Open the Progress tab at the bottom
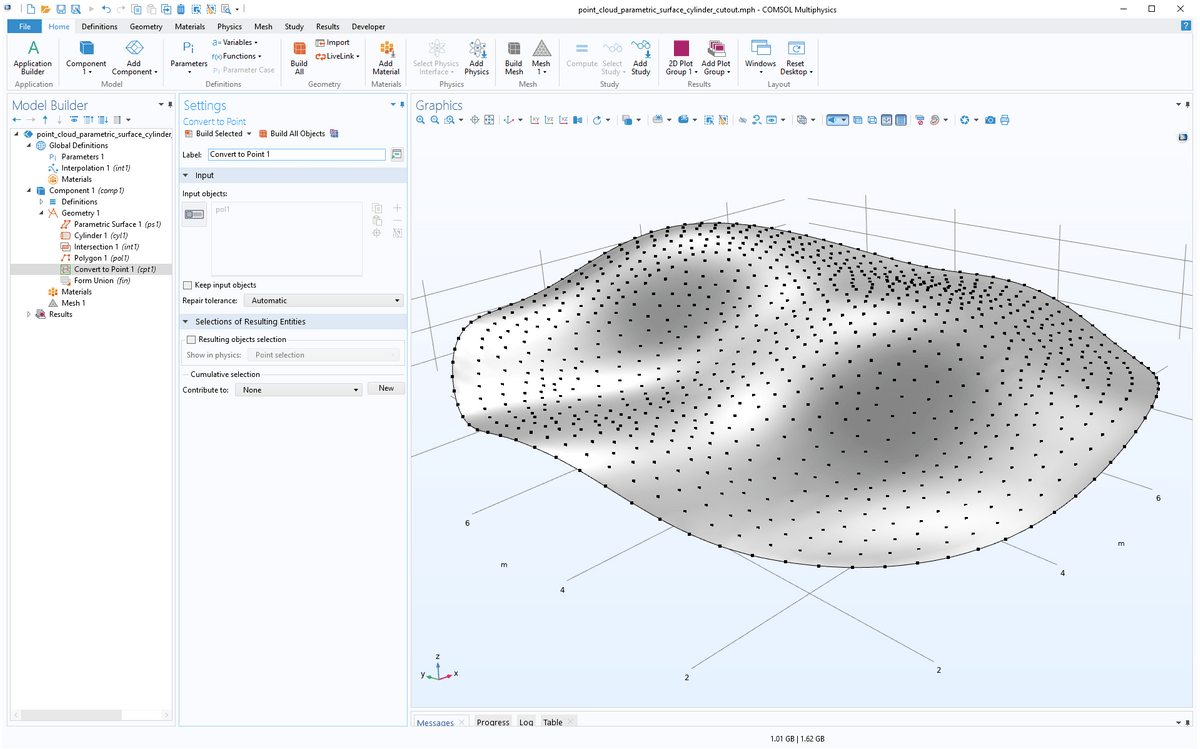Image resolution: width=1200 pixels, height=749 pixels. (x=493, y=722)
